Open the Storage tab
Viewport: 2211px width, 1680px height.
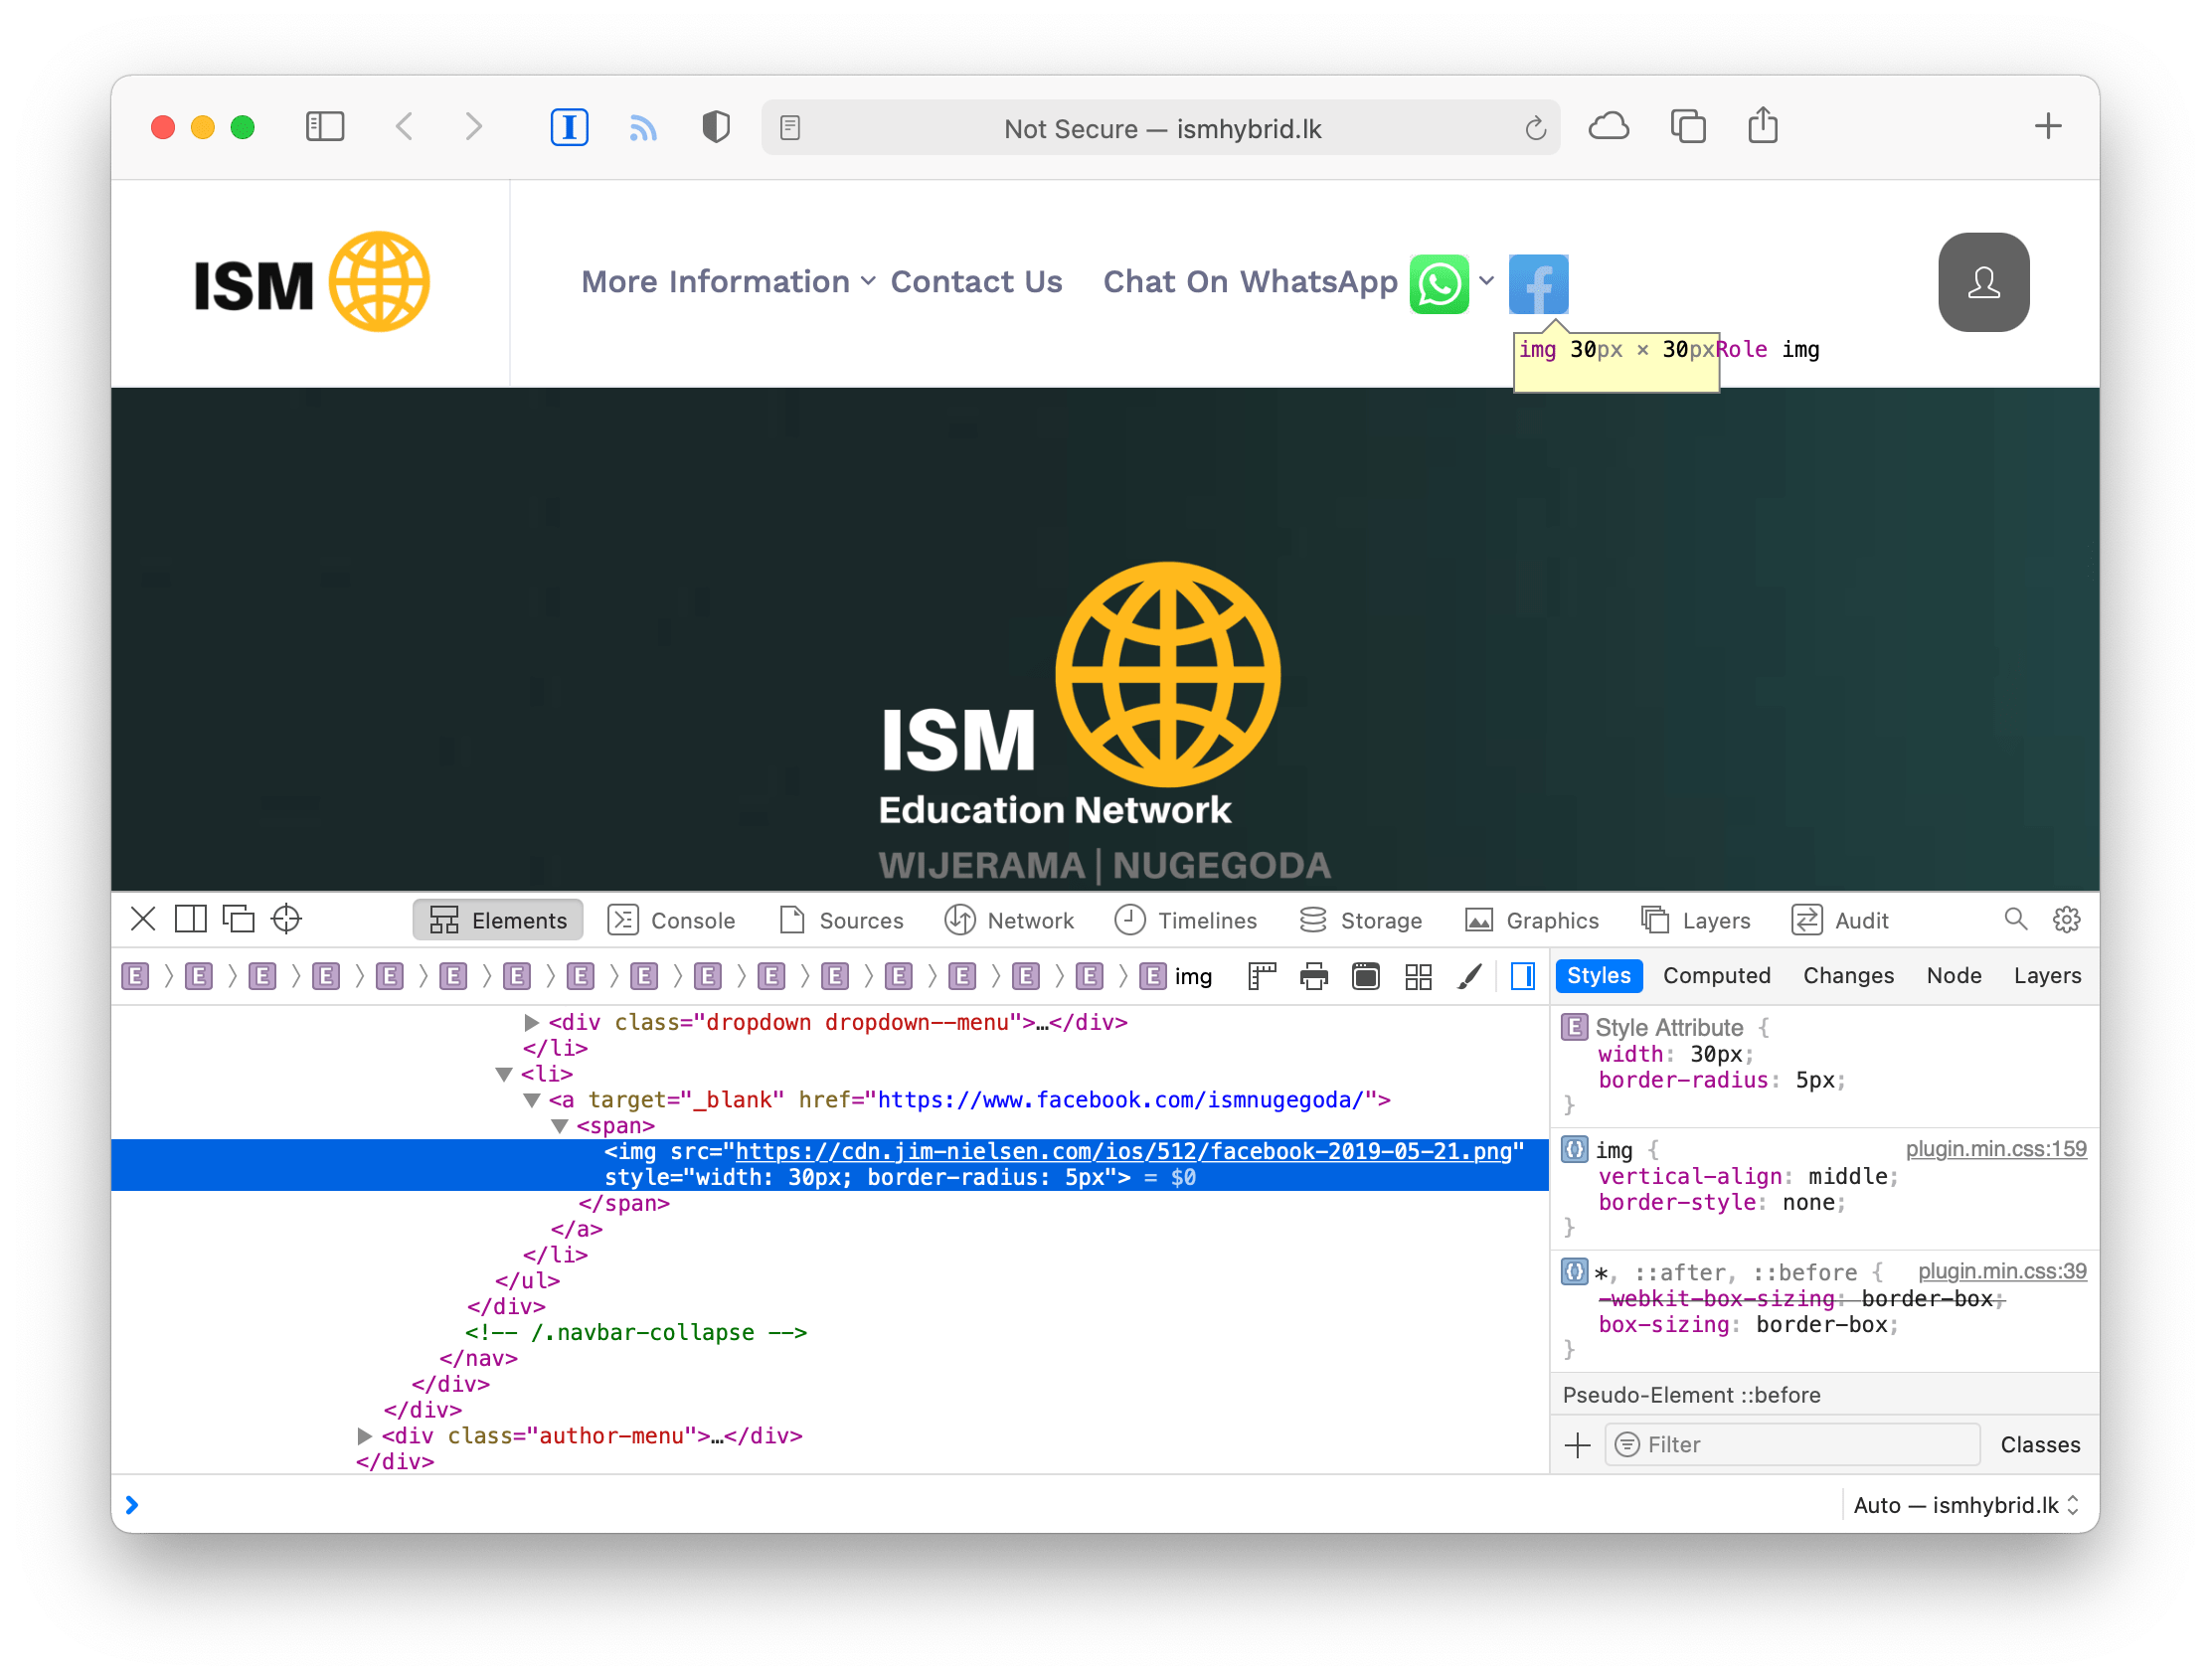point(1360,920)
